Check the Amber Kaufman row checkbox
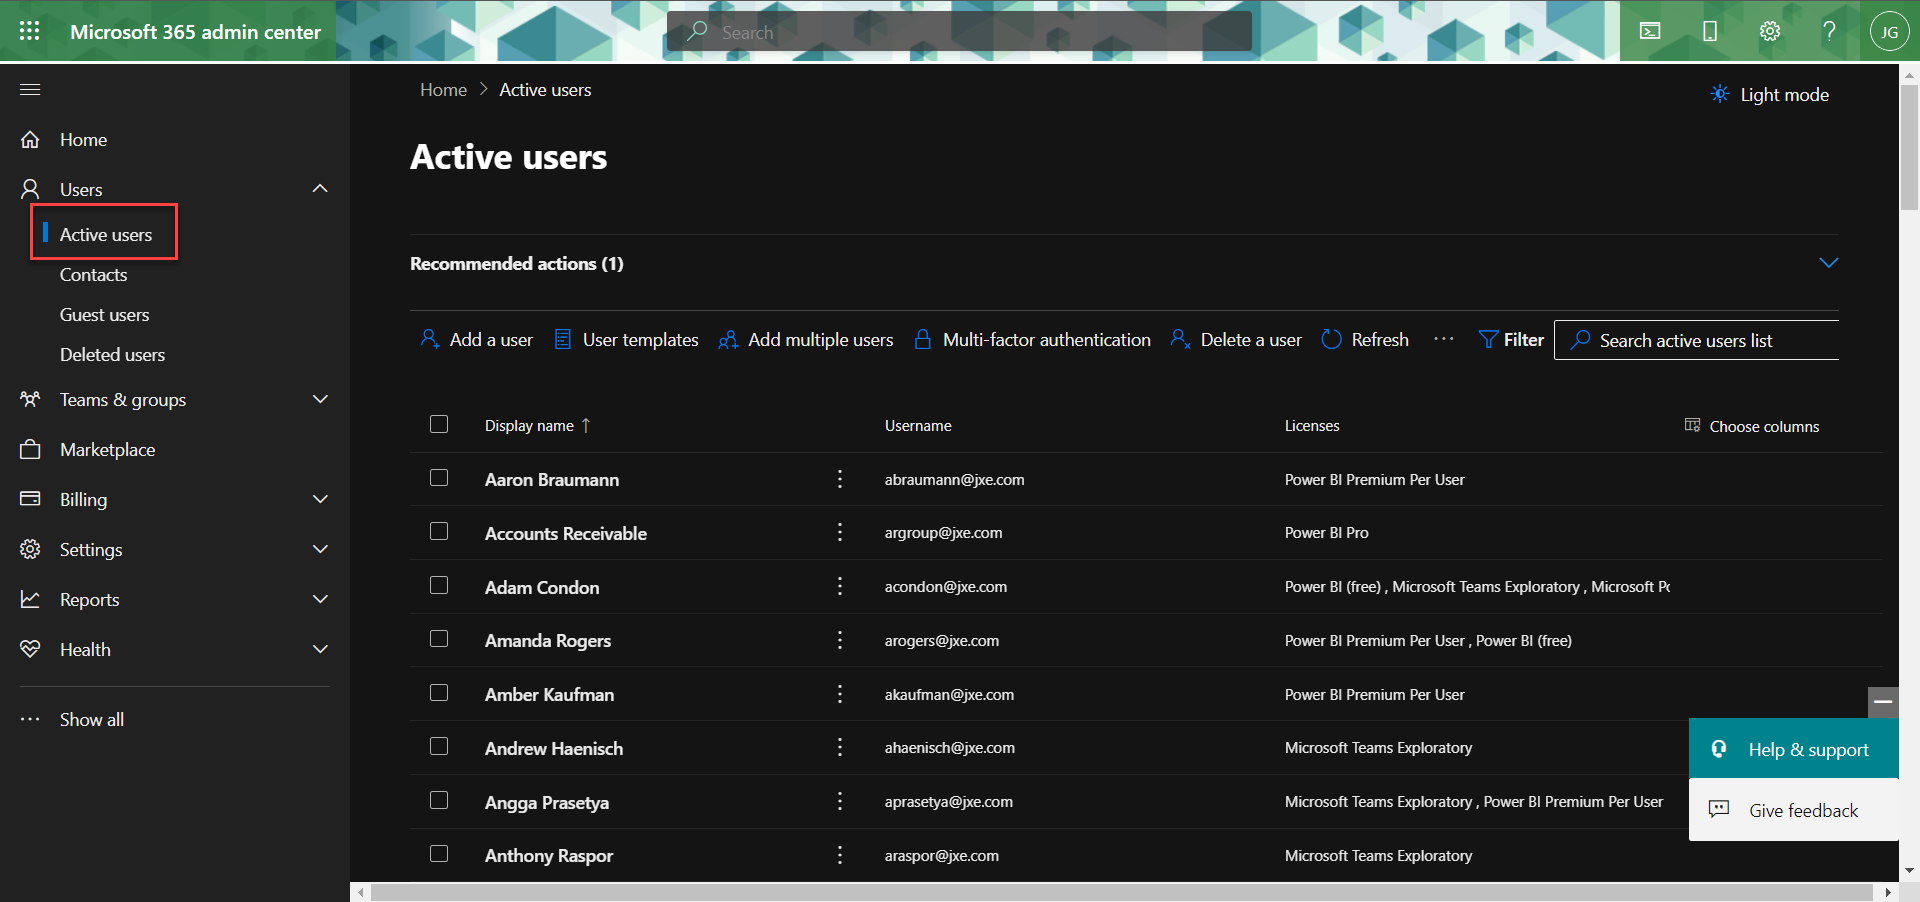The height and width of the screenshot is (902, 1920). 439,693
